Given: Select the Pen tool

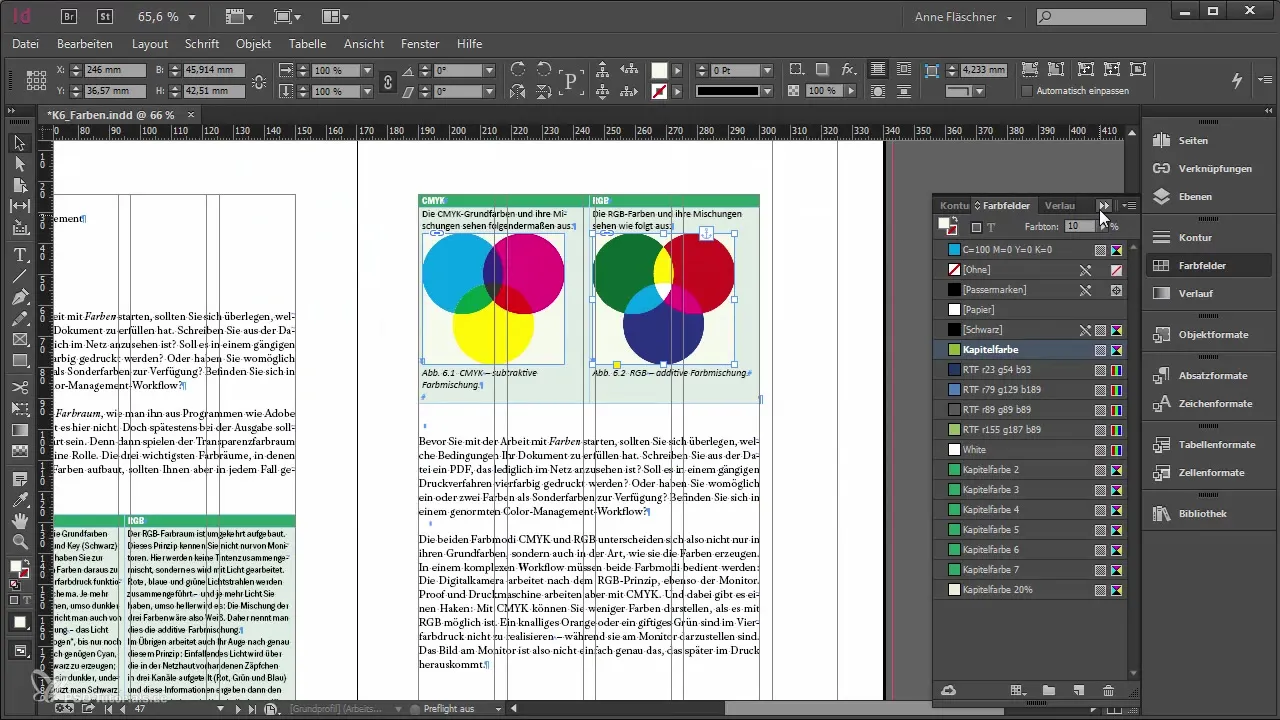Looking at the screenshot, I should [19, 298].
